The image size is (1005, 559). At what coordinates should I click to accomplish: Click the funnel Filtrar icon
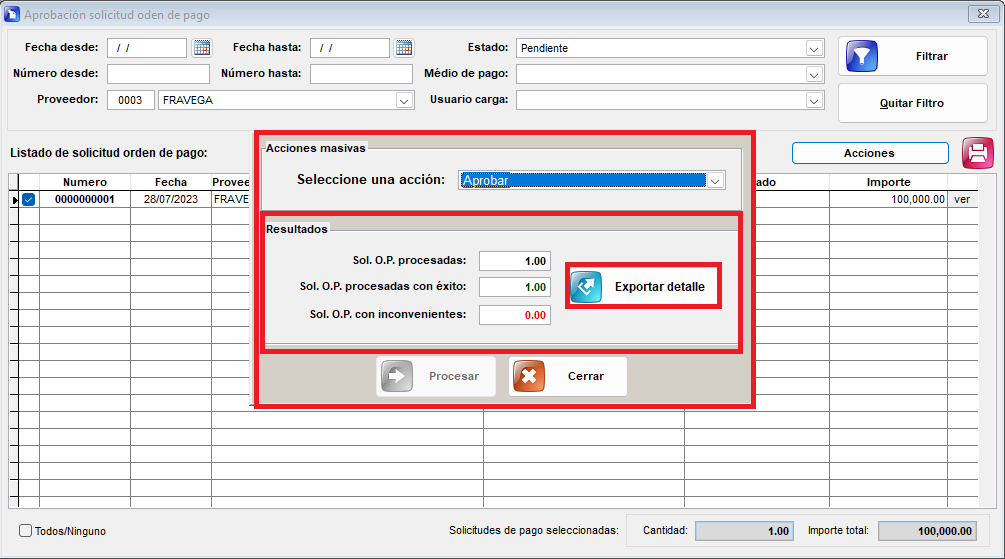click(861, 56)
